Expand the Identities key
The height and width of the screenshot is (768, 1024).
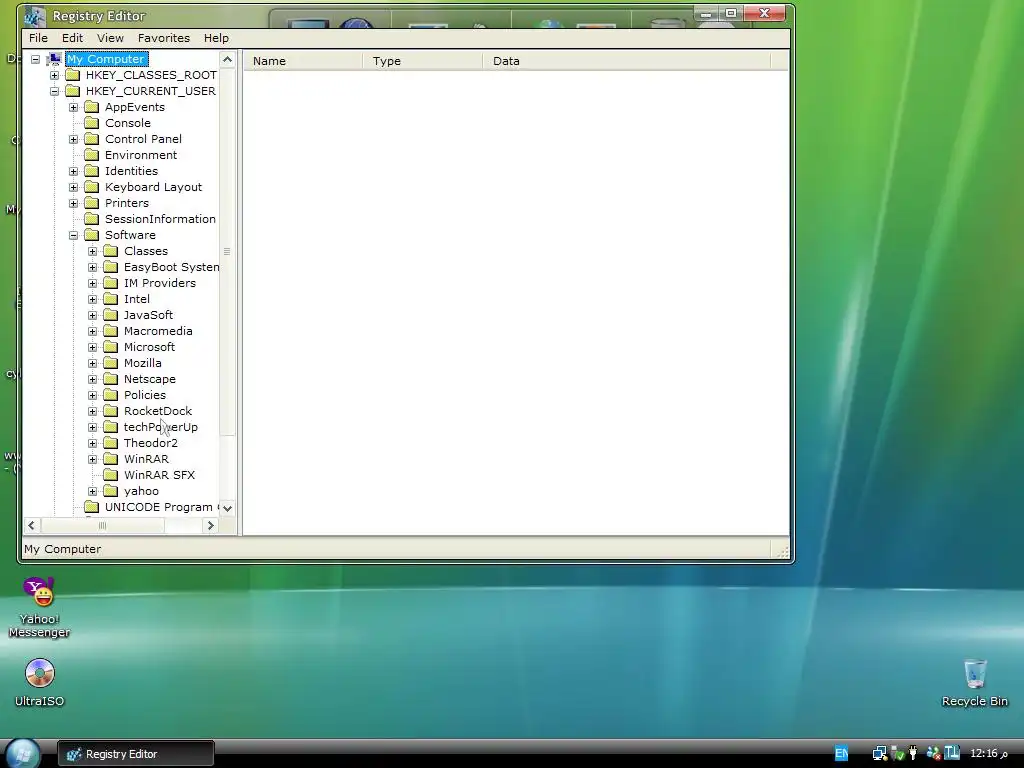point(74,171)
